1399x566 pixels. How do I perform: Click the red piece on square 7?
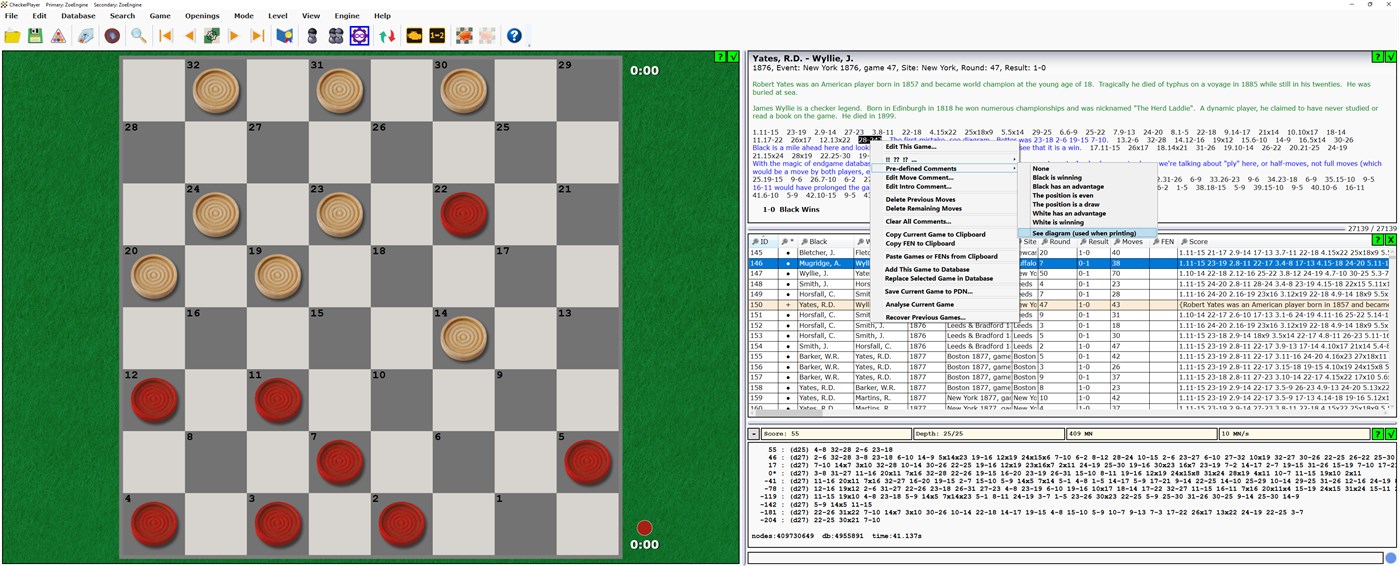[340, 463]
